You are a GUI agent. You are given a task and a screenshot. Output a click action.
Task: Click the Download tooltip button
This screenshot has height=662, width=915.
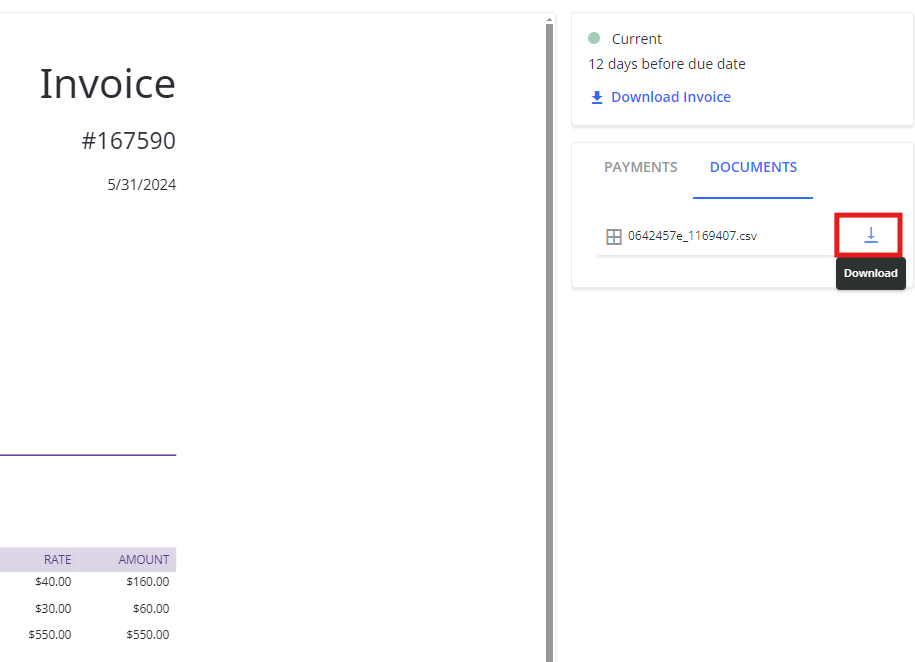tap(870, 272)
